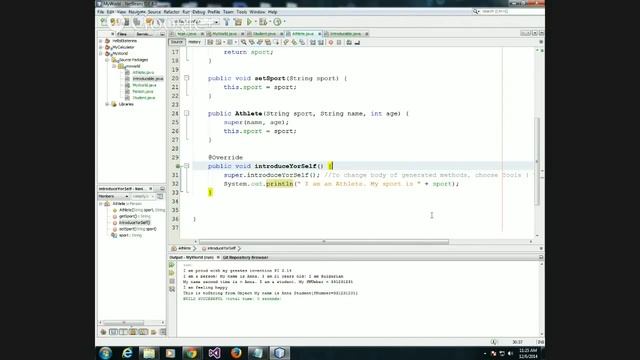Open Chrome from the Windows taskbar
This screenshot has height=360, width=640.
[x=192, y=353]
